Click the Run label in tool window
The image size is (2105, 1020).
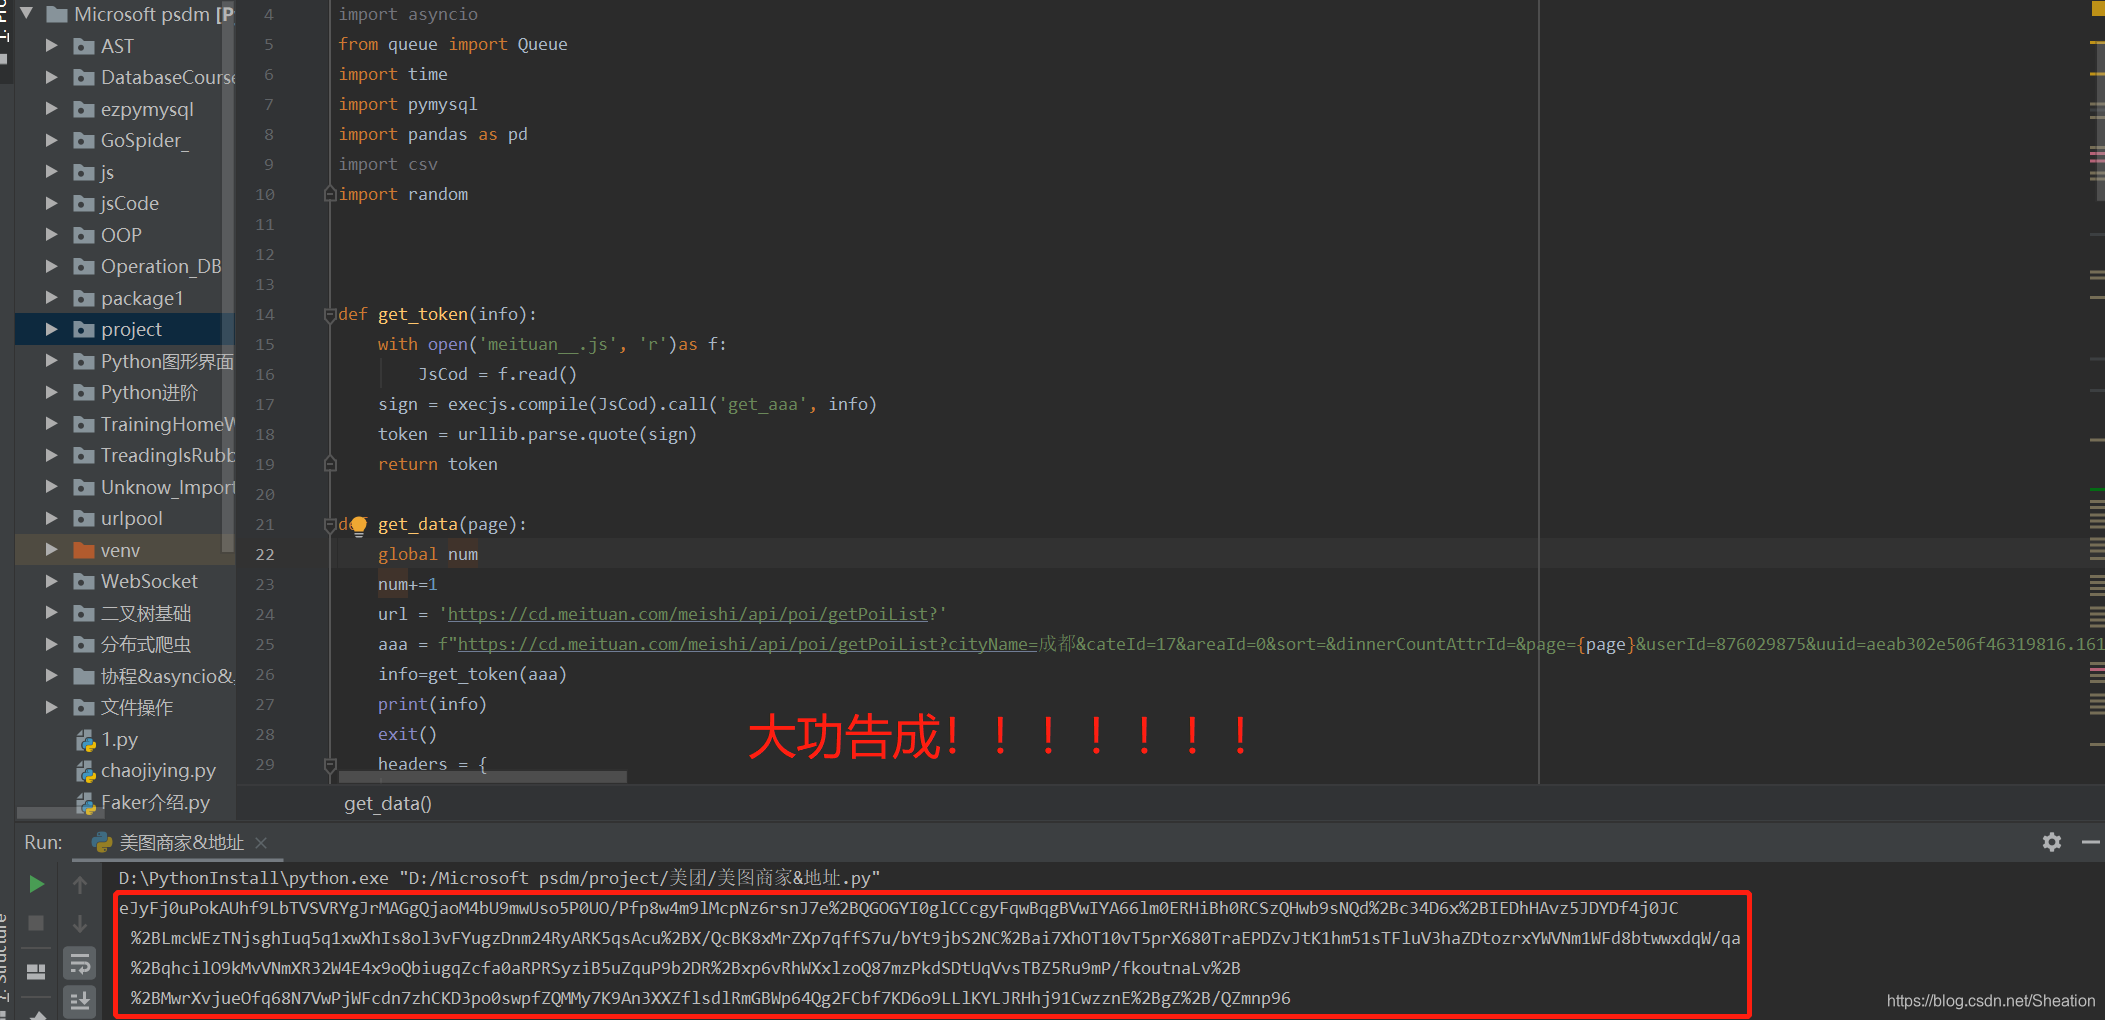[43, 842]
